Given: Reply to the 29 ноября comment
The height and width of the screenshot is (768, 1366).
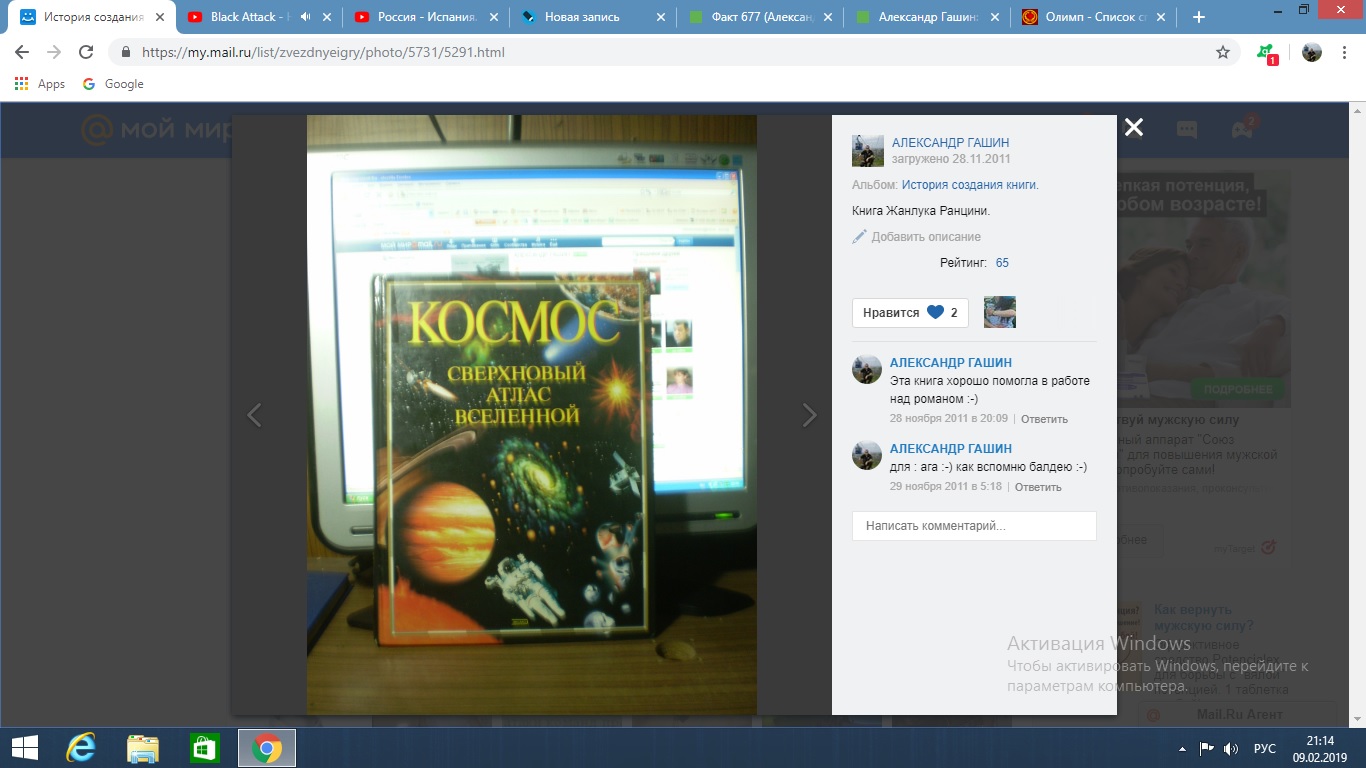Looking at the screenshot, I should (1038, 487).
